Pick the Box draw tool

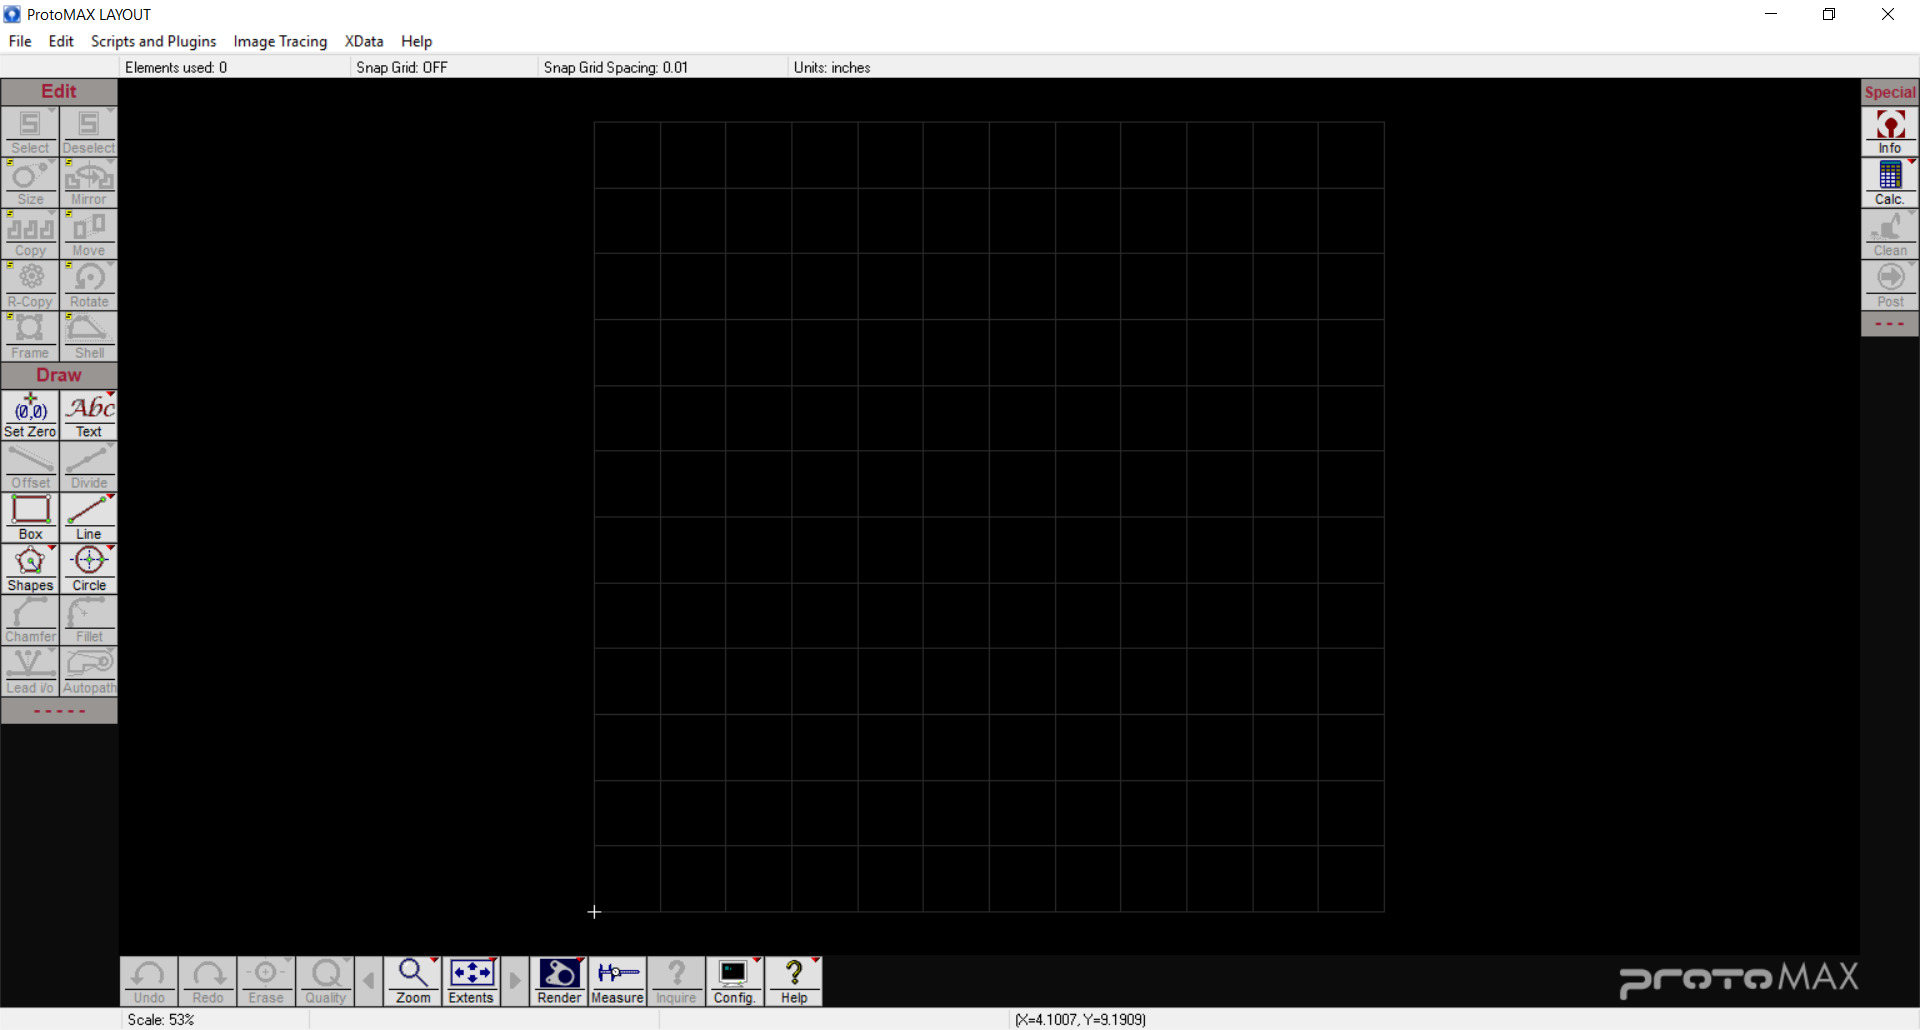[x=30, y=517]
